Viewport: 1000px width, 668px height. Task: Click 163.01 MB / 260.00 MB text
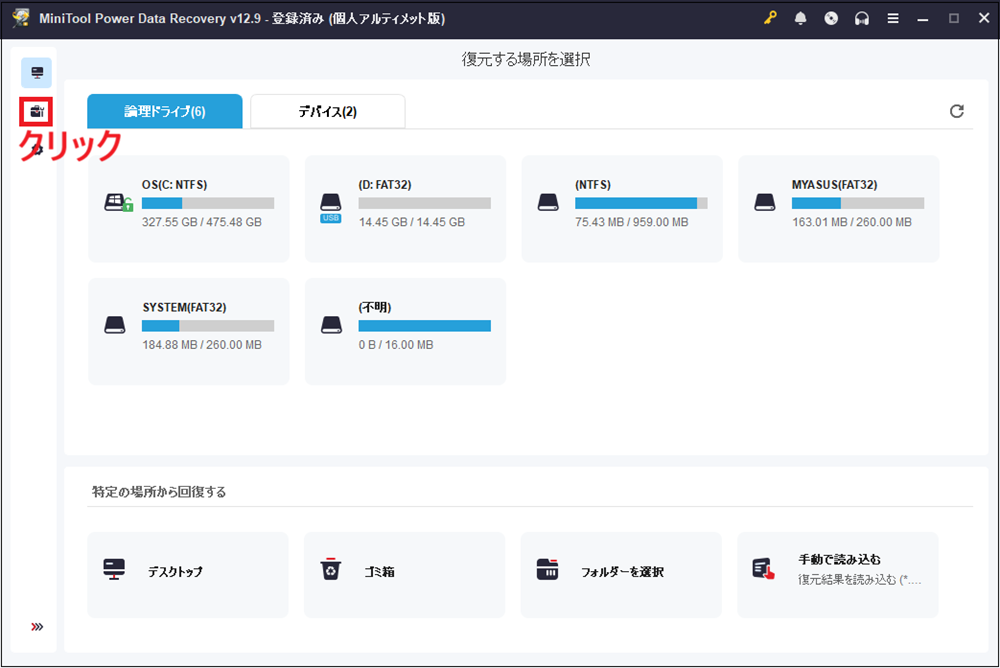coord(852,222)
